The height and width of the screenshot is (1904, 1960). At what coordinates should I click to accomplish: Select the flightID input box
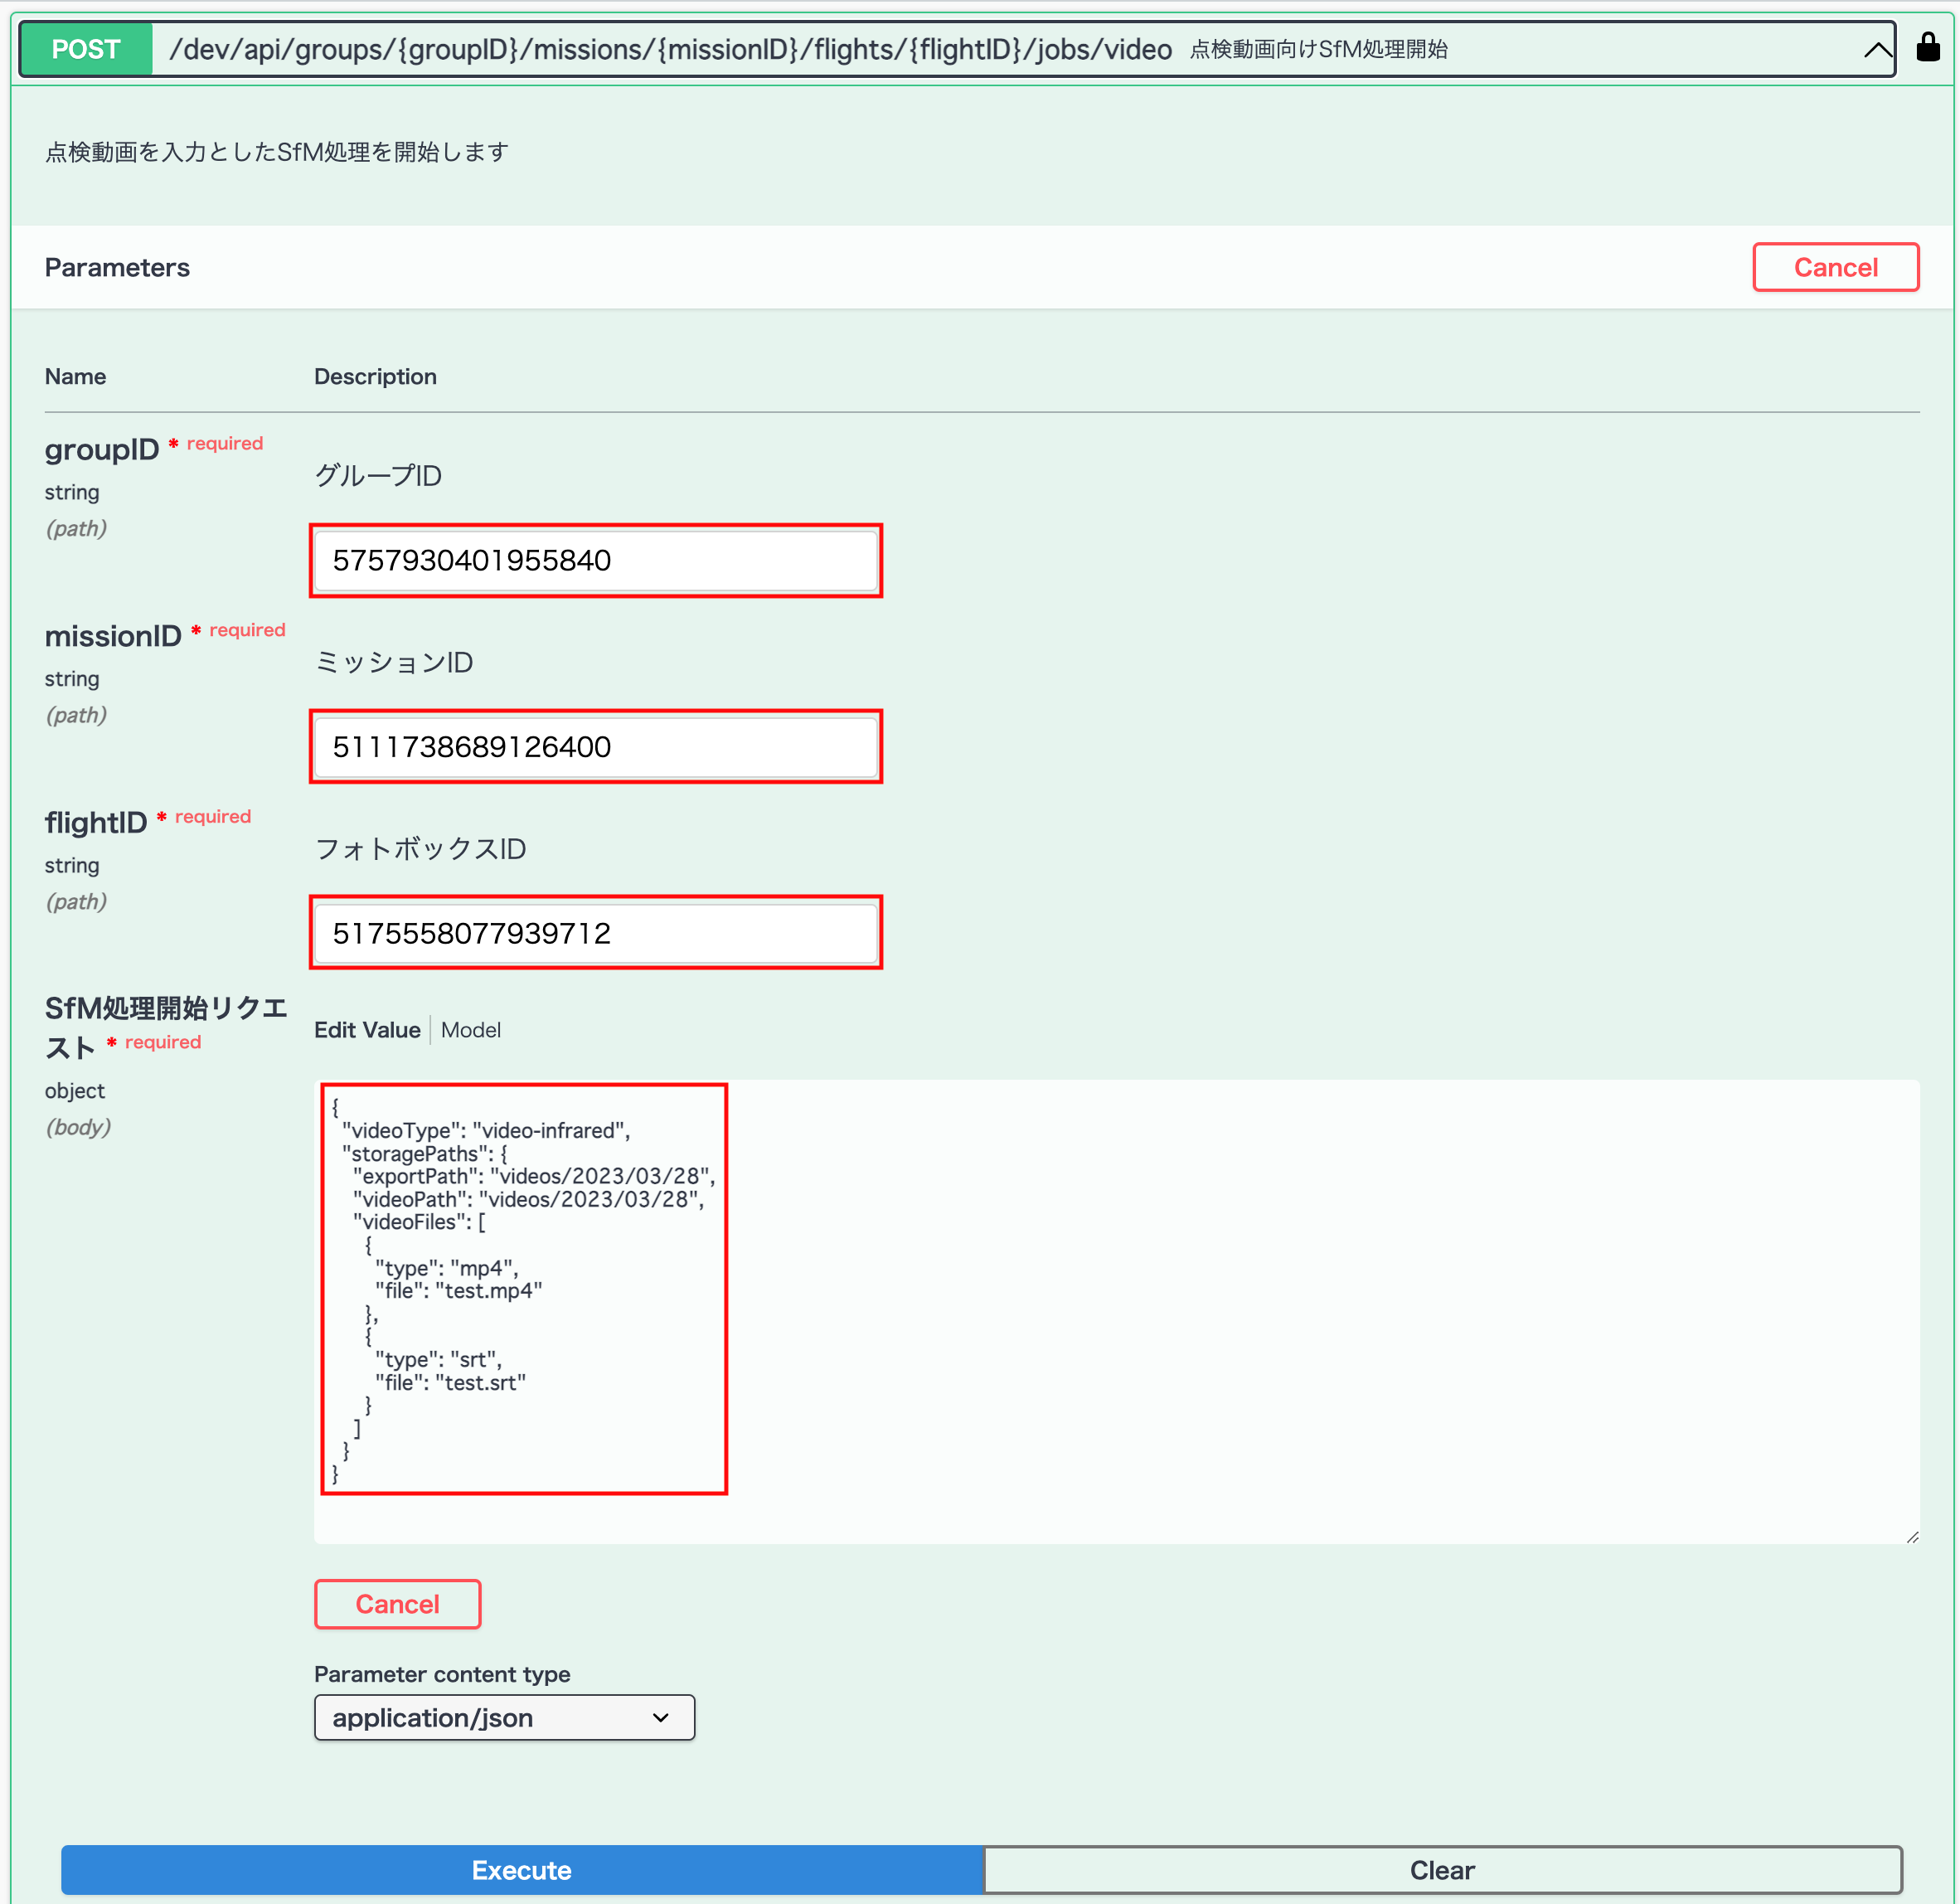tap(595, 933)
